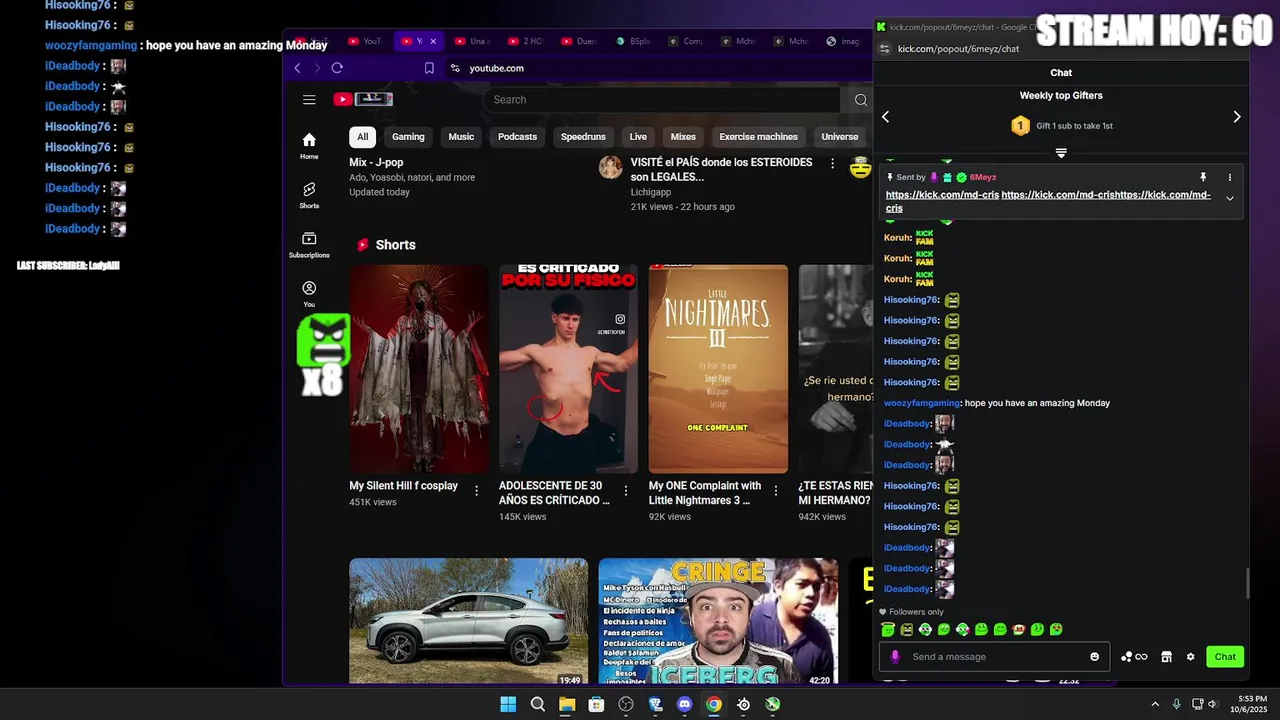Reload the YouTube page
Image resolution: width=1280 pixels, height=720 pixels.
pos(337,68)
